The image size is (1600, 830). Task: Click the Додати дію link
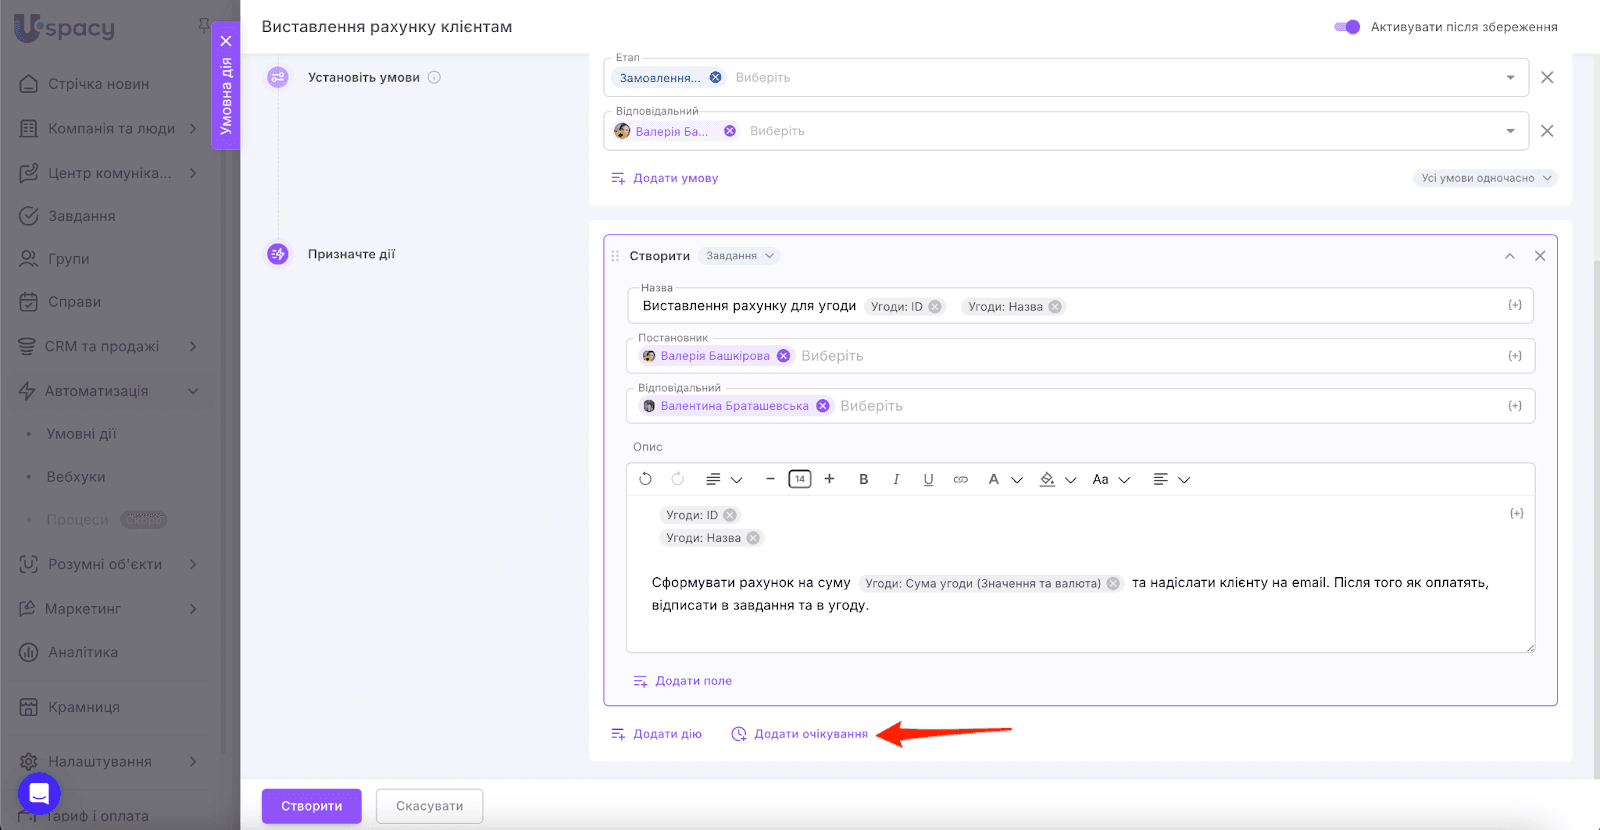(657, 734)
